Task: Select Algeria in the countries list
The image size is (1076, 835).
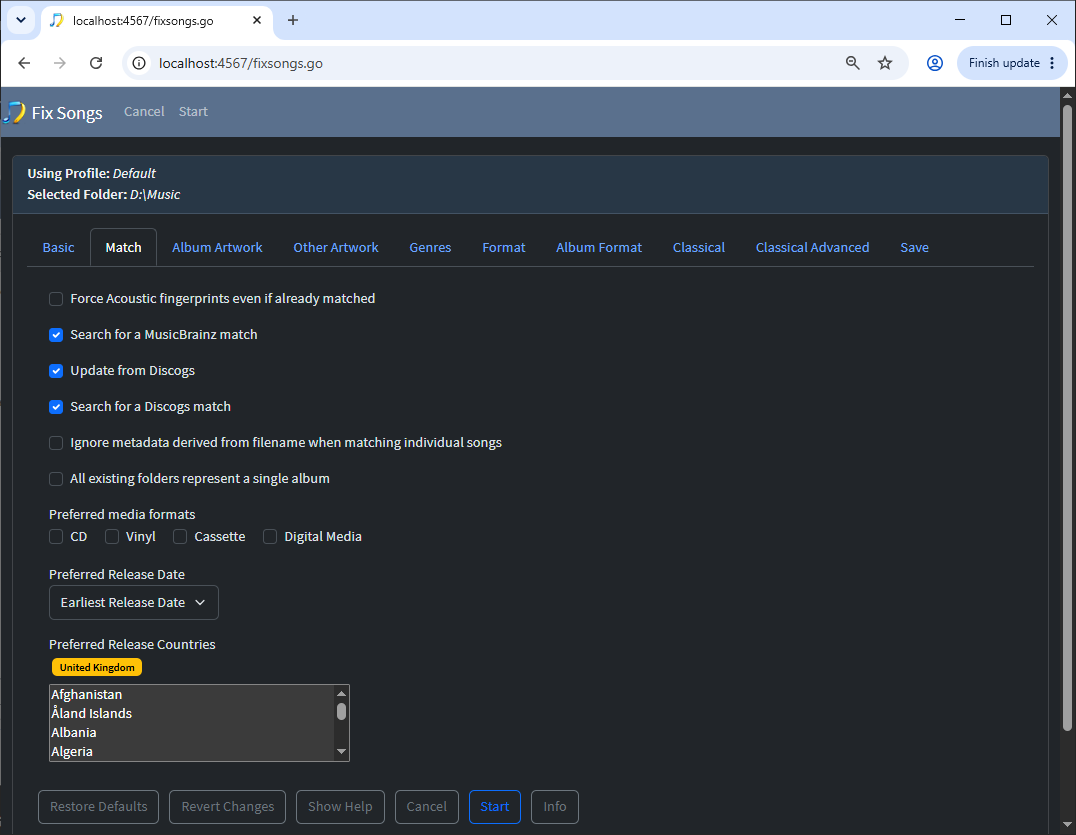Action: (192, 752)
